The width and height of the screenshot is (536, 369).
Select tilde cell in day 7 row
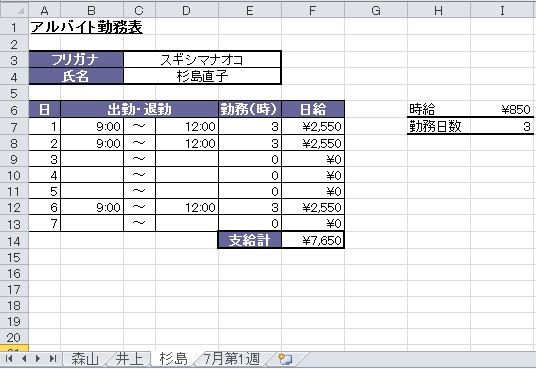[139, 223]
